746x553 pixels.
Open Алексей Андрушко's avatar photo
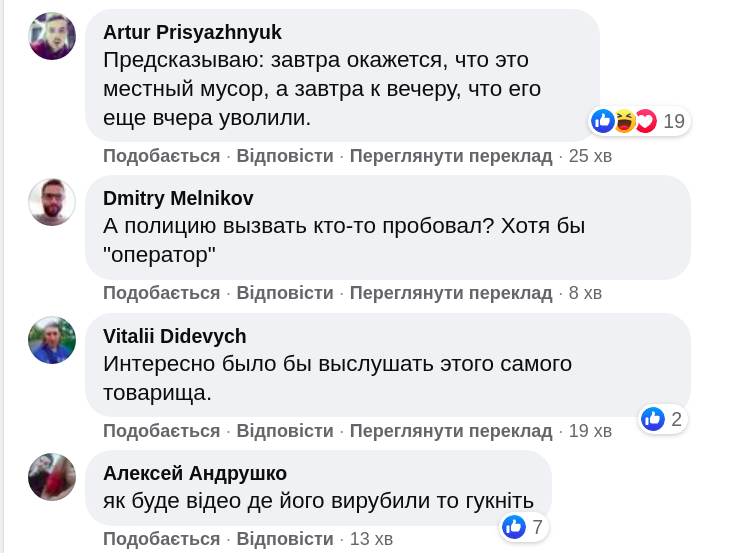click(52, 477)
